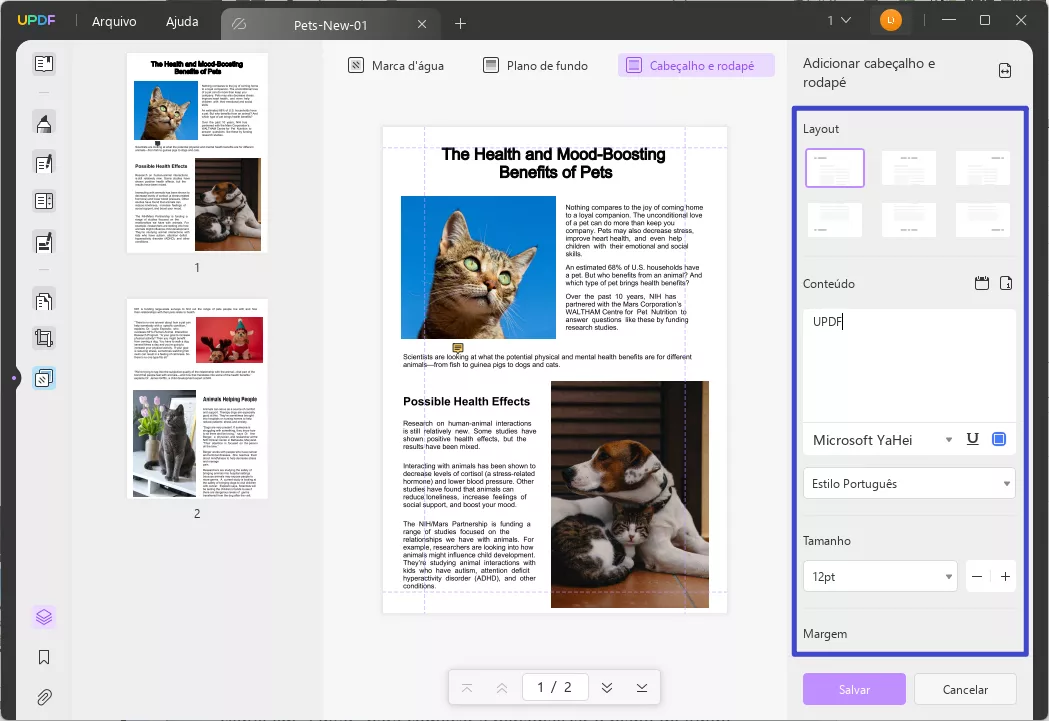Open the Arquivo menu
Image resolution: width=1049 pixels, height=721 pixels.
coord(114,21)
